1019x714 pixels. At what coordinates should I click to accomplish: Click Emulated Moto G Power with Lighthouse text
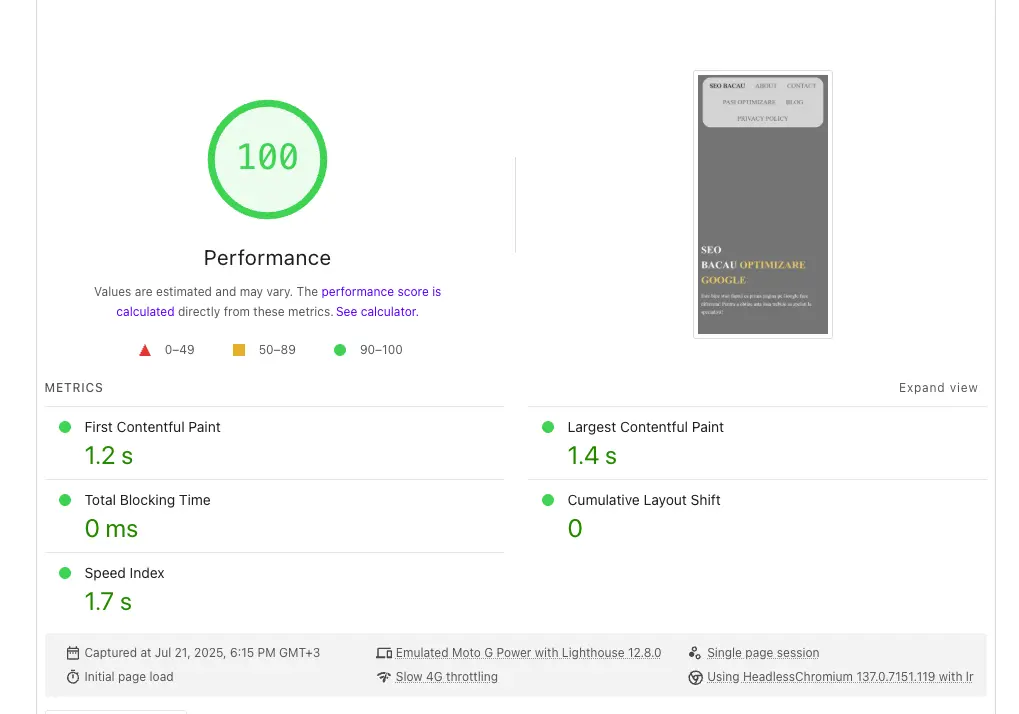point(528,653)
